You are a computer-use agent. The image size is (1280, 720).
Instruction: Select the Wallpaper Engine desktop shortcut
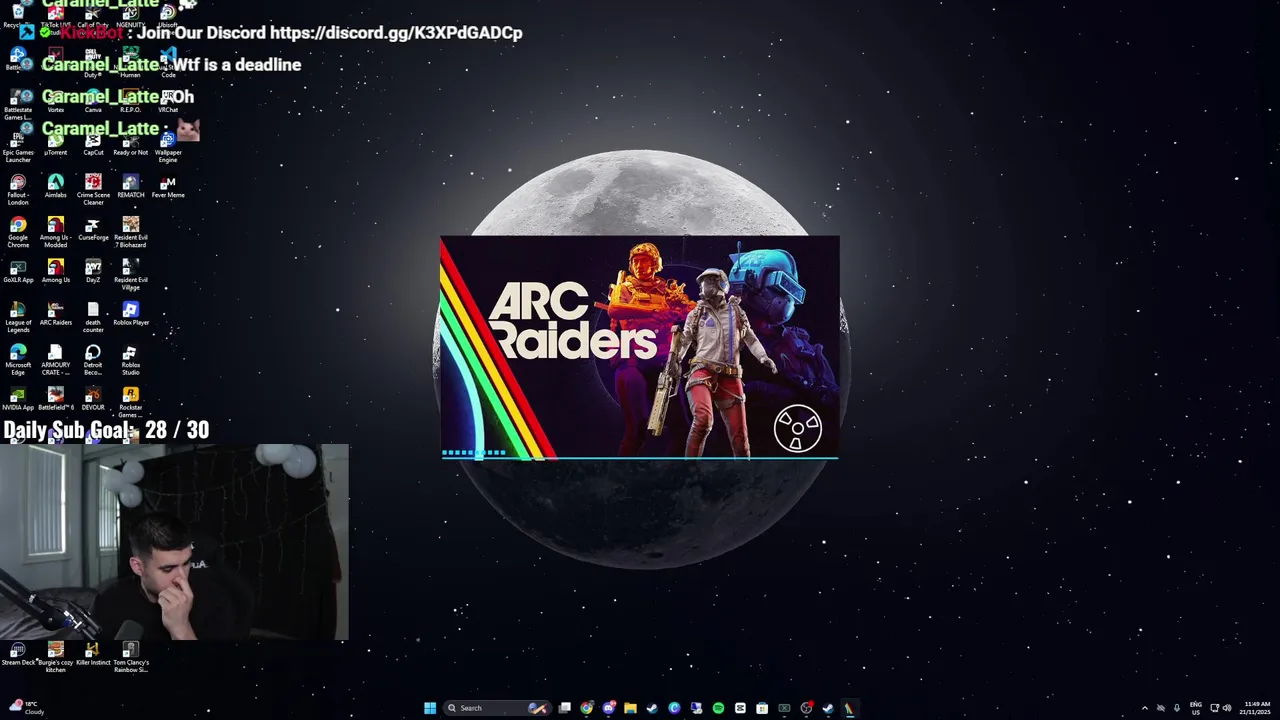168,147
